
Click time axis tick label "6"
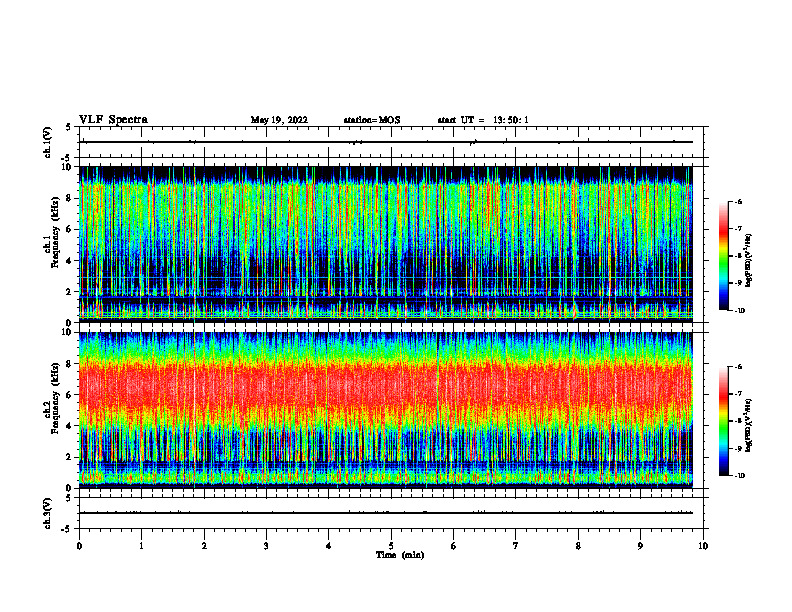pyautogui.click(x=453, y=546)
